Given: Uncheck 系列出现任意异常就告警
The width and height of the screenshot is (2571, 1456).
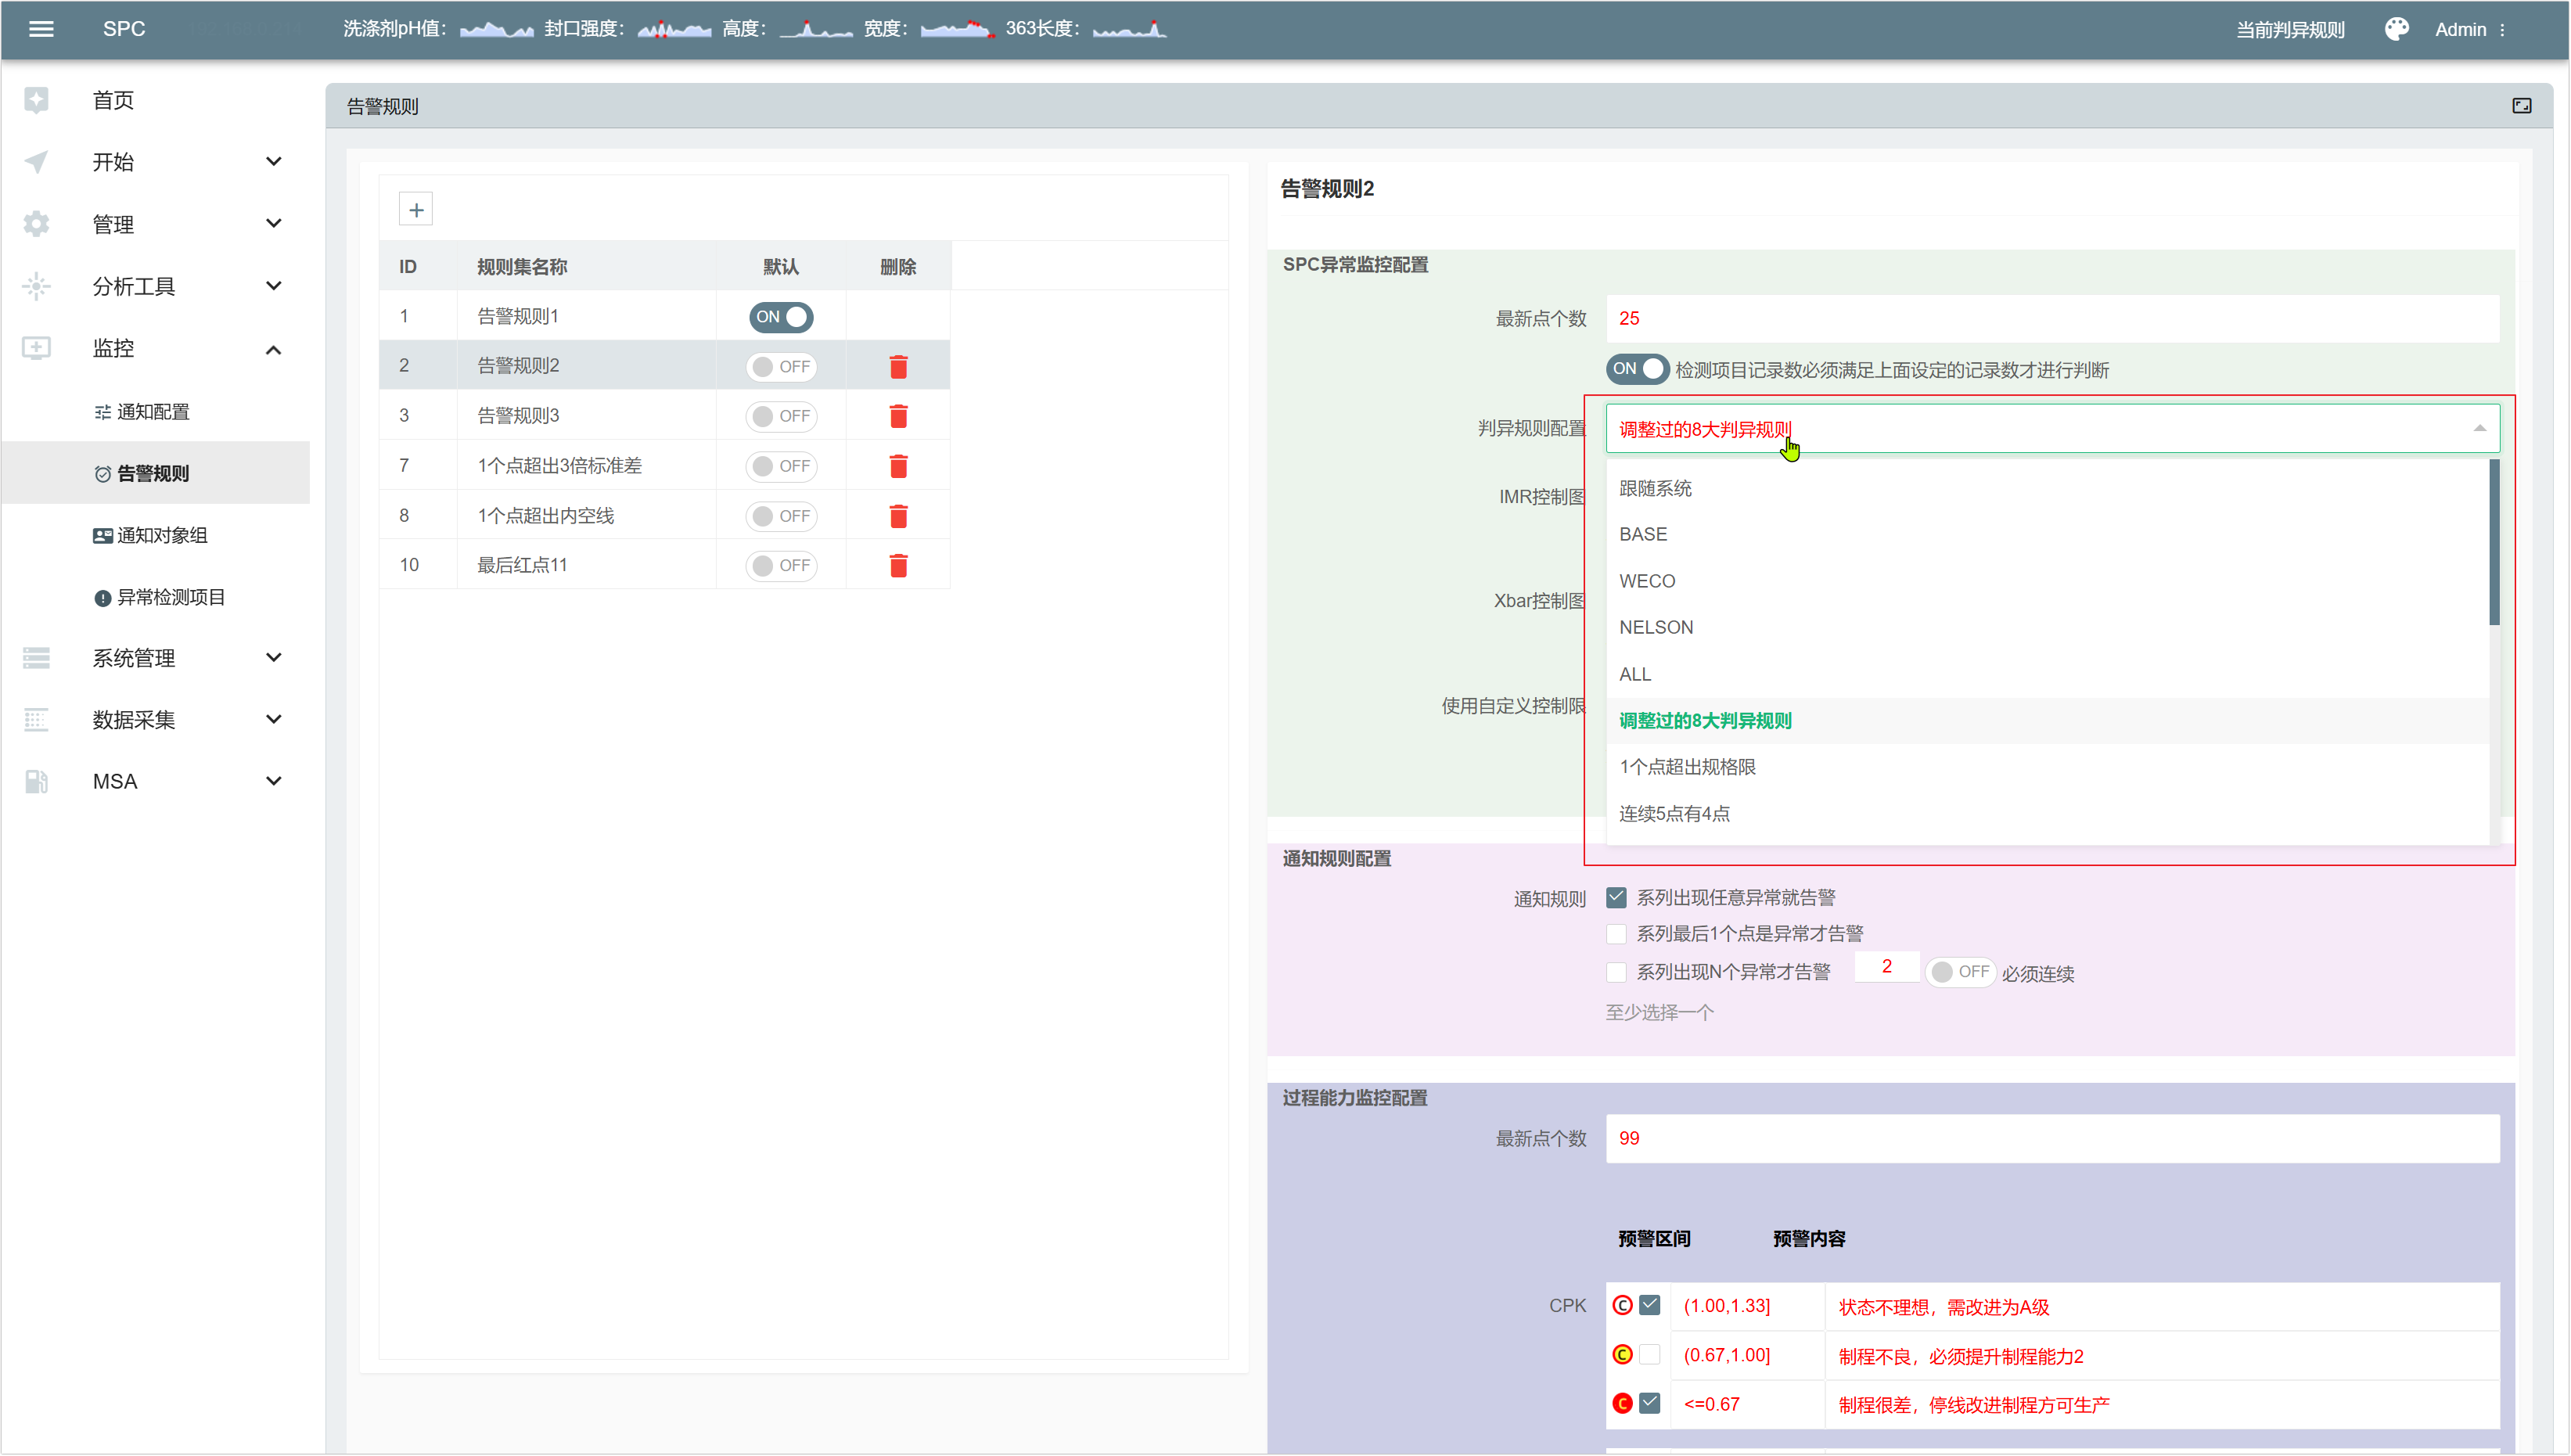Looking at the screenshot, I should [x=1616, y=897].
